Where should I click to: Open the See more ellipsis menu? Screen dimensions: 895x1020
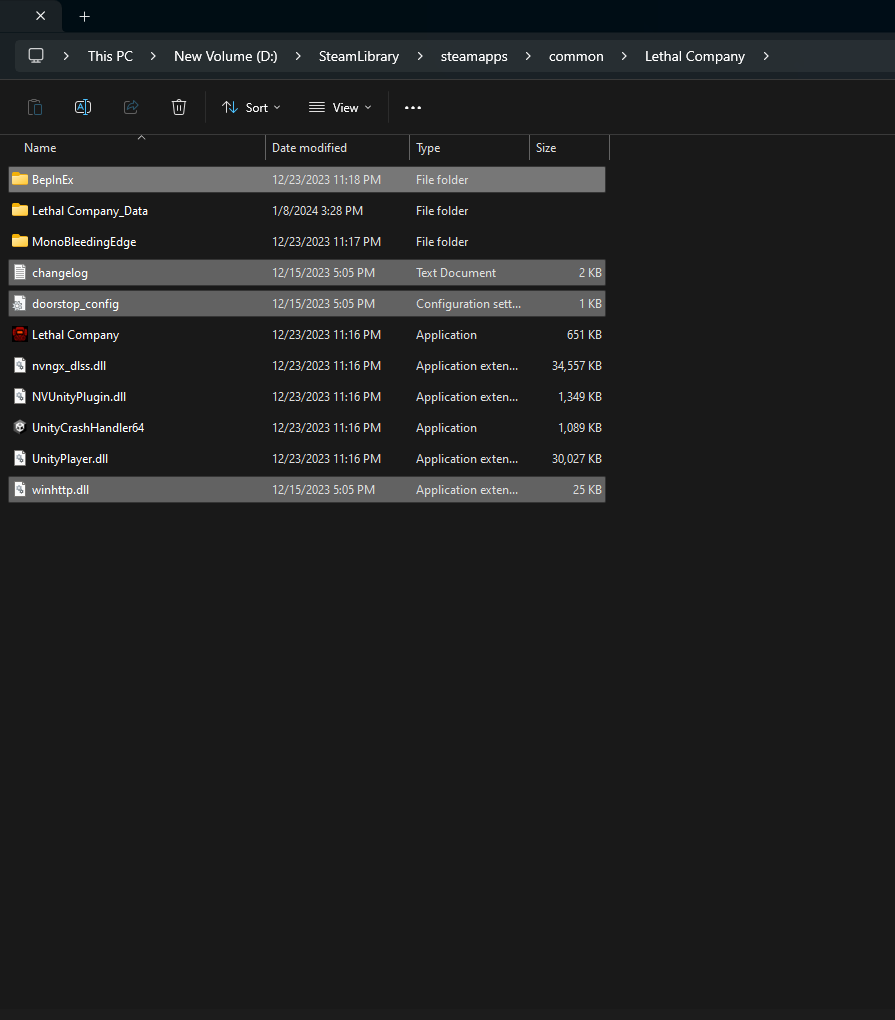[413, 107]
